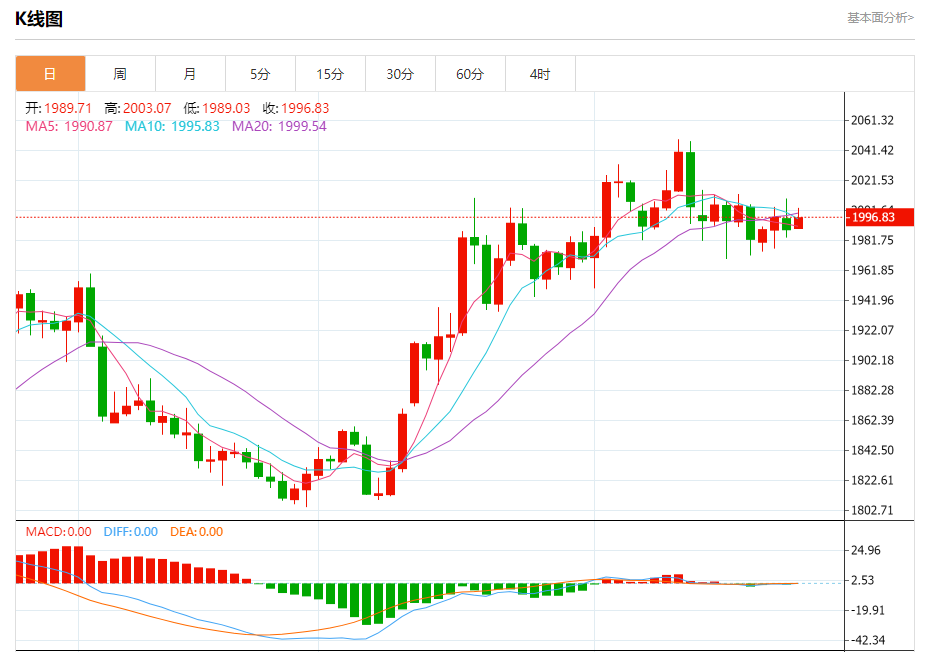This screenshot has height=652, width=927.
Task: Click the 1842.50 price axis label
Action: pyautogui.click(x=872, y=450)
